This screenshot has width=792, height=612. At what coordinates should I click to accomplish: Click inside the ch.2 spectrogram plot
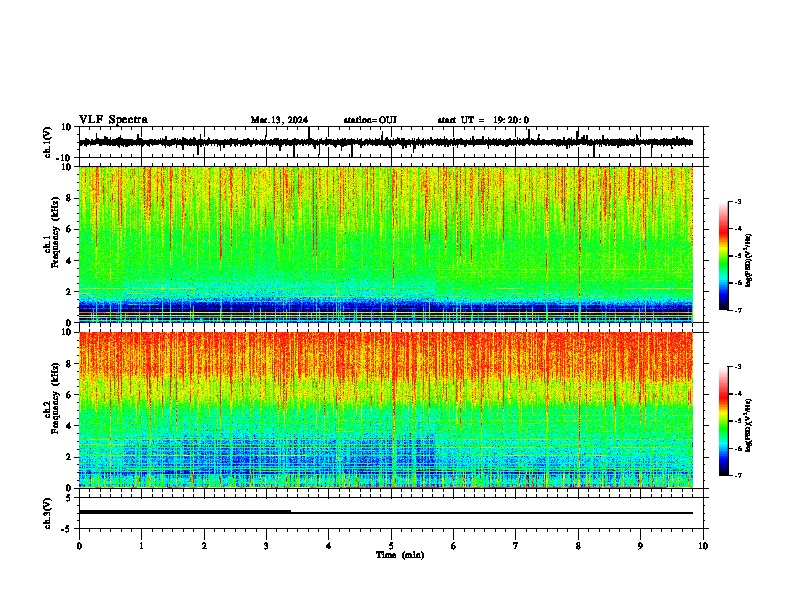click(x=385, y=410)
